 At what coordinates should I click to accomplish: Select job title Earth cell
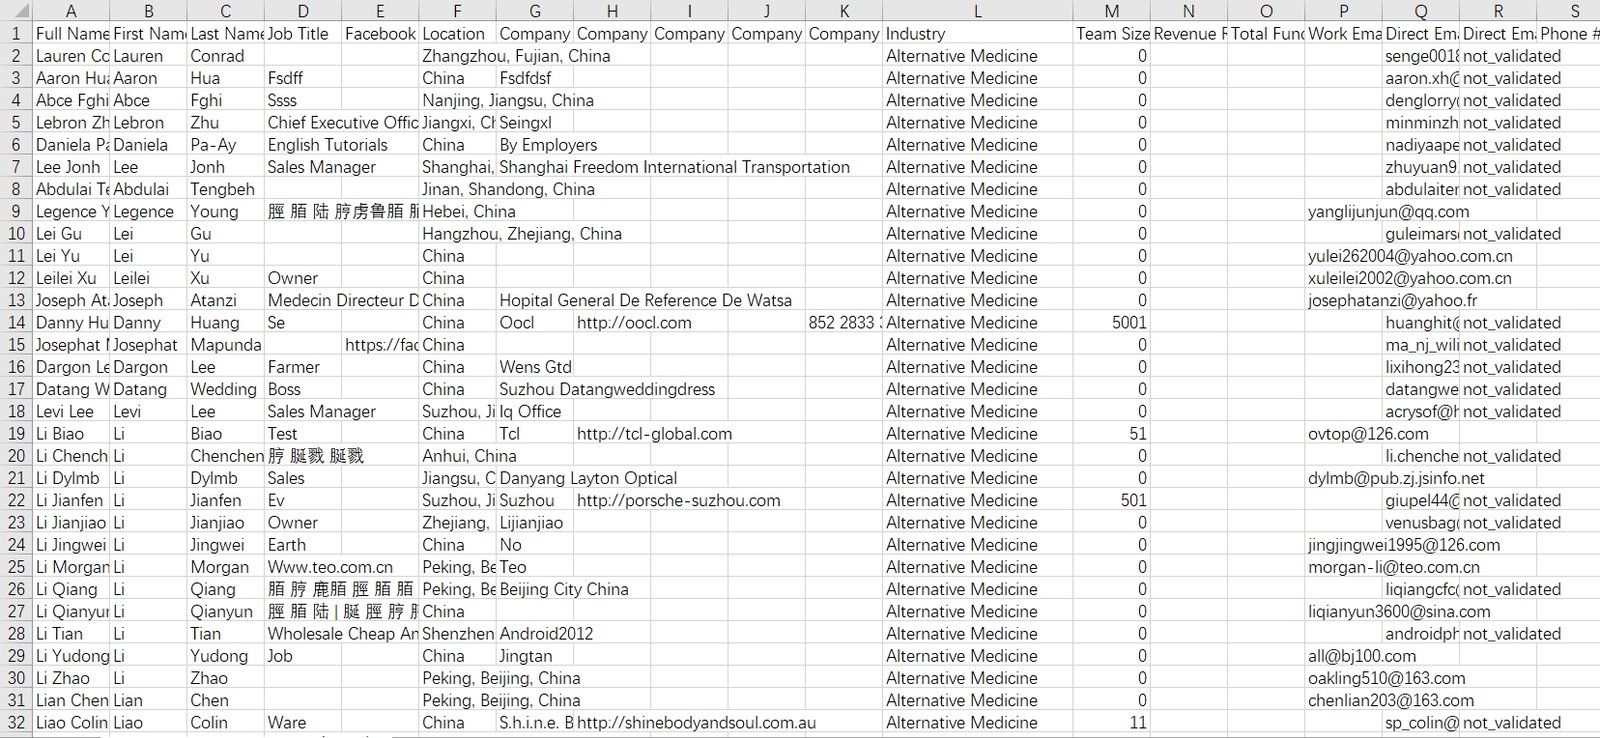click(x=303, y=545)
